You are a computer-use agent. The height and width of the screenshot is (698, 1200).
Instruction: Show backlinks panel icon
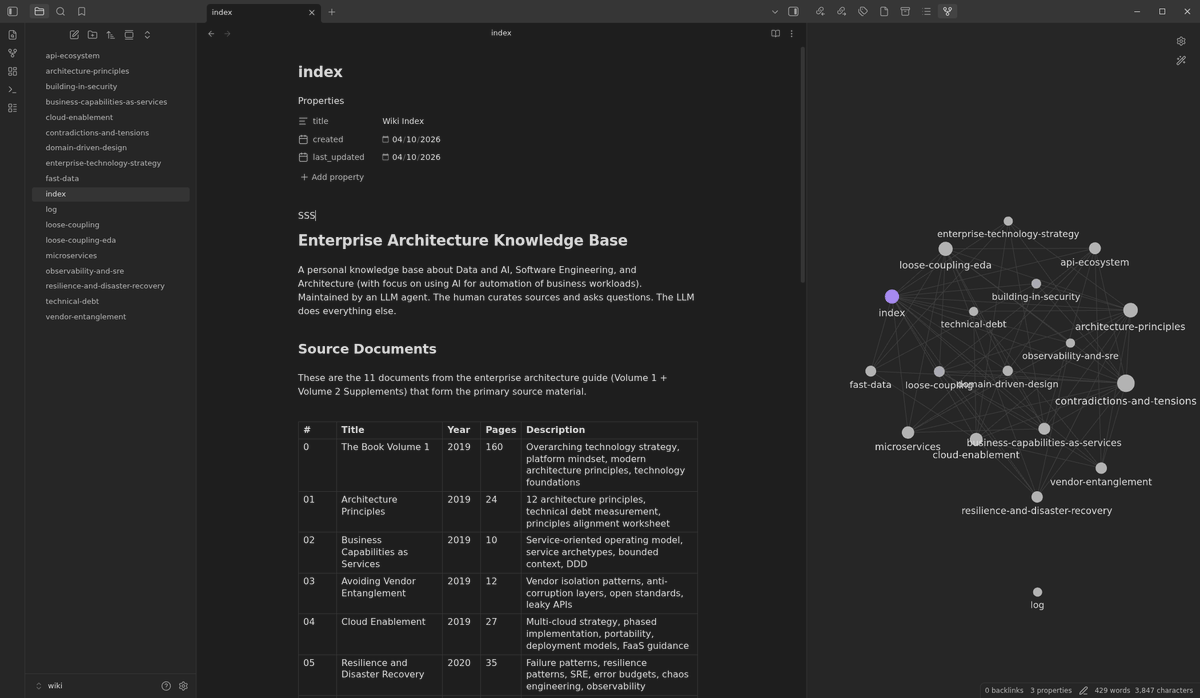(x=820, y=12)
